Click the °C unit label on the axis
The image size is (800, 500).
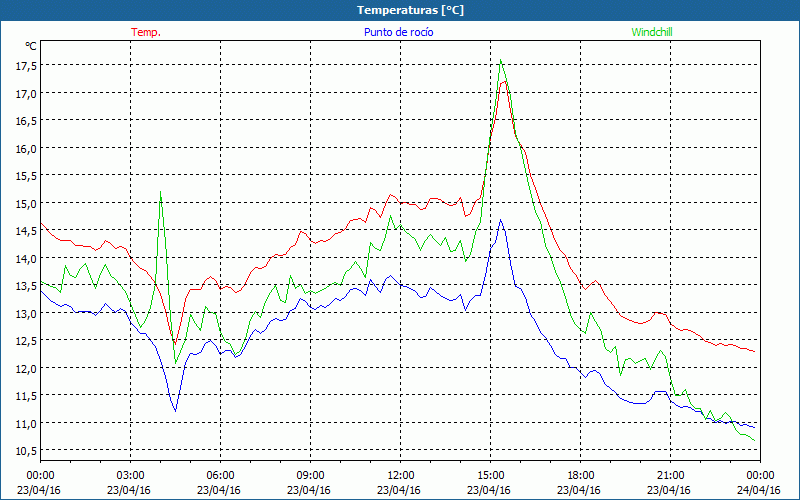(31, 46)
